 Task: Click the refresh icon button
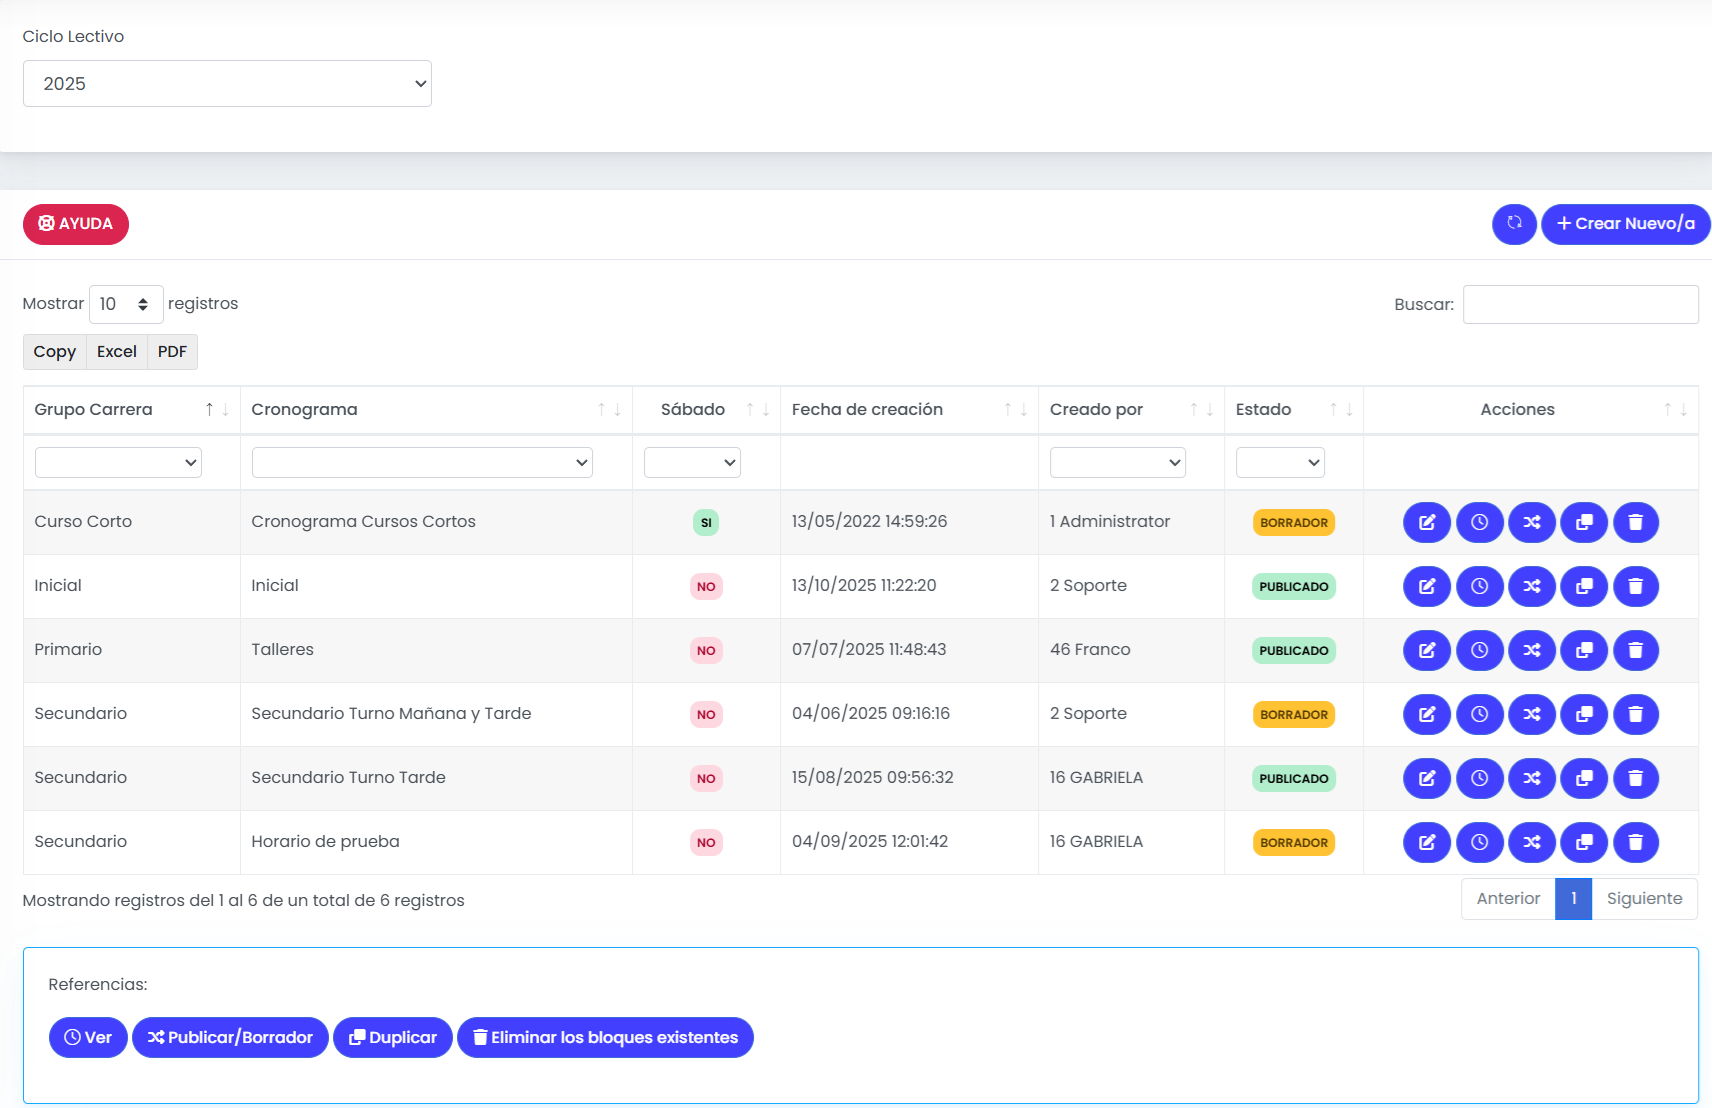tap(1514, 224)
